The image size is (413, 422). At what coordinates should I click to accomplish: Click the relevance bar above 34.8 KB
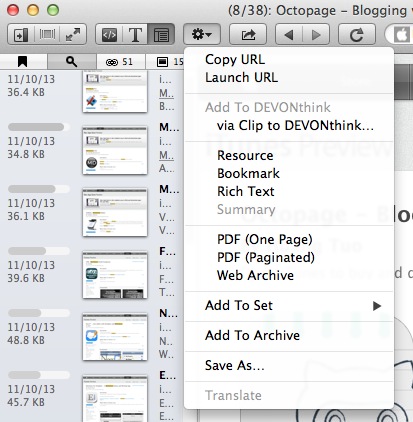39,127
